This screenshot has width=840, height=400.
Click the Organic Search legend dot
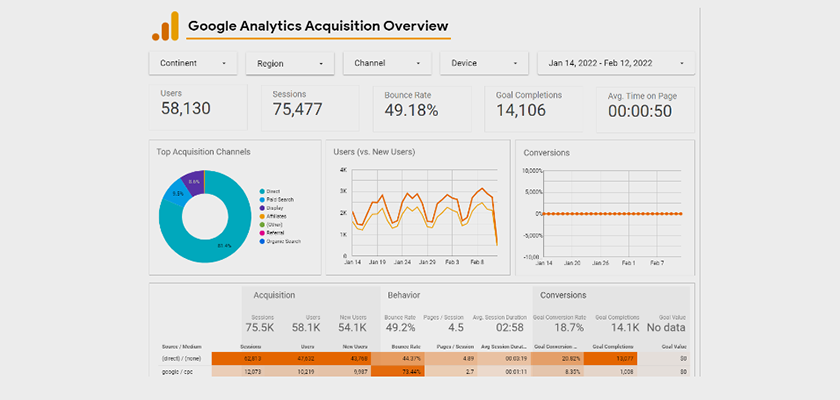tap(261, 241)
